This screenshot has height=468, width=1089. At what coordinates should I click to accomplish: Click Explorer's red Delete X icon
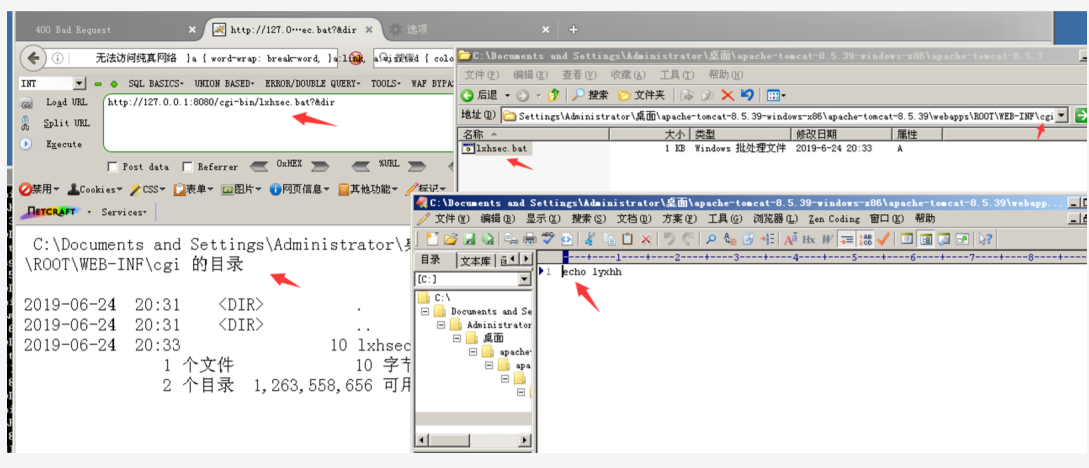click(727, 95)
